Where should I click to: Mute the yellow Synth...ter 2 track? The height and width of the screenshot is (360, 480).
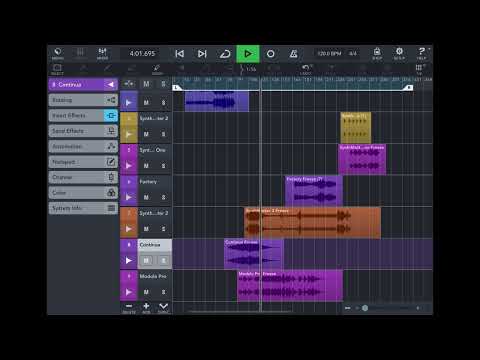point(146,134)
